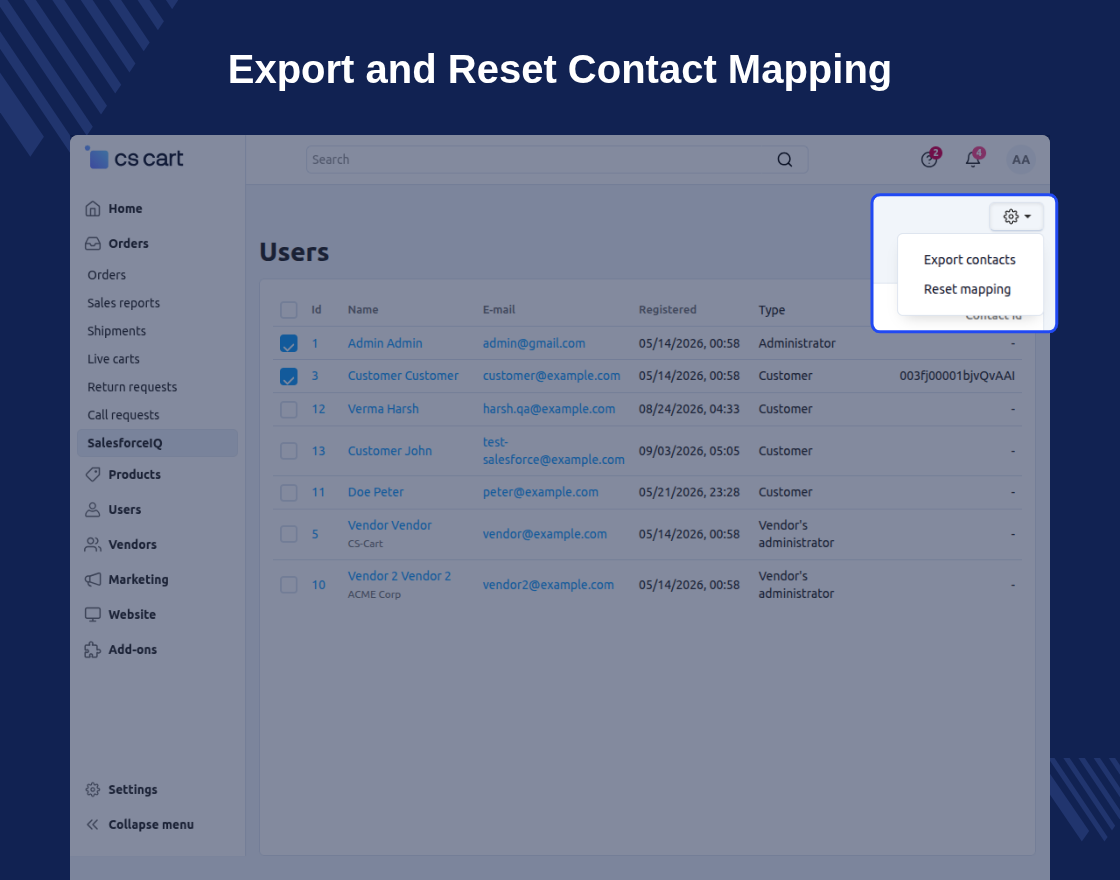This screenshot has width=1120, height=880.
Task: Click the Users person icon
Action: point(93,509)
